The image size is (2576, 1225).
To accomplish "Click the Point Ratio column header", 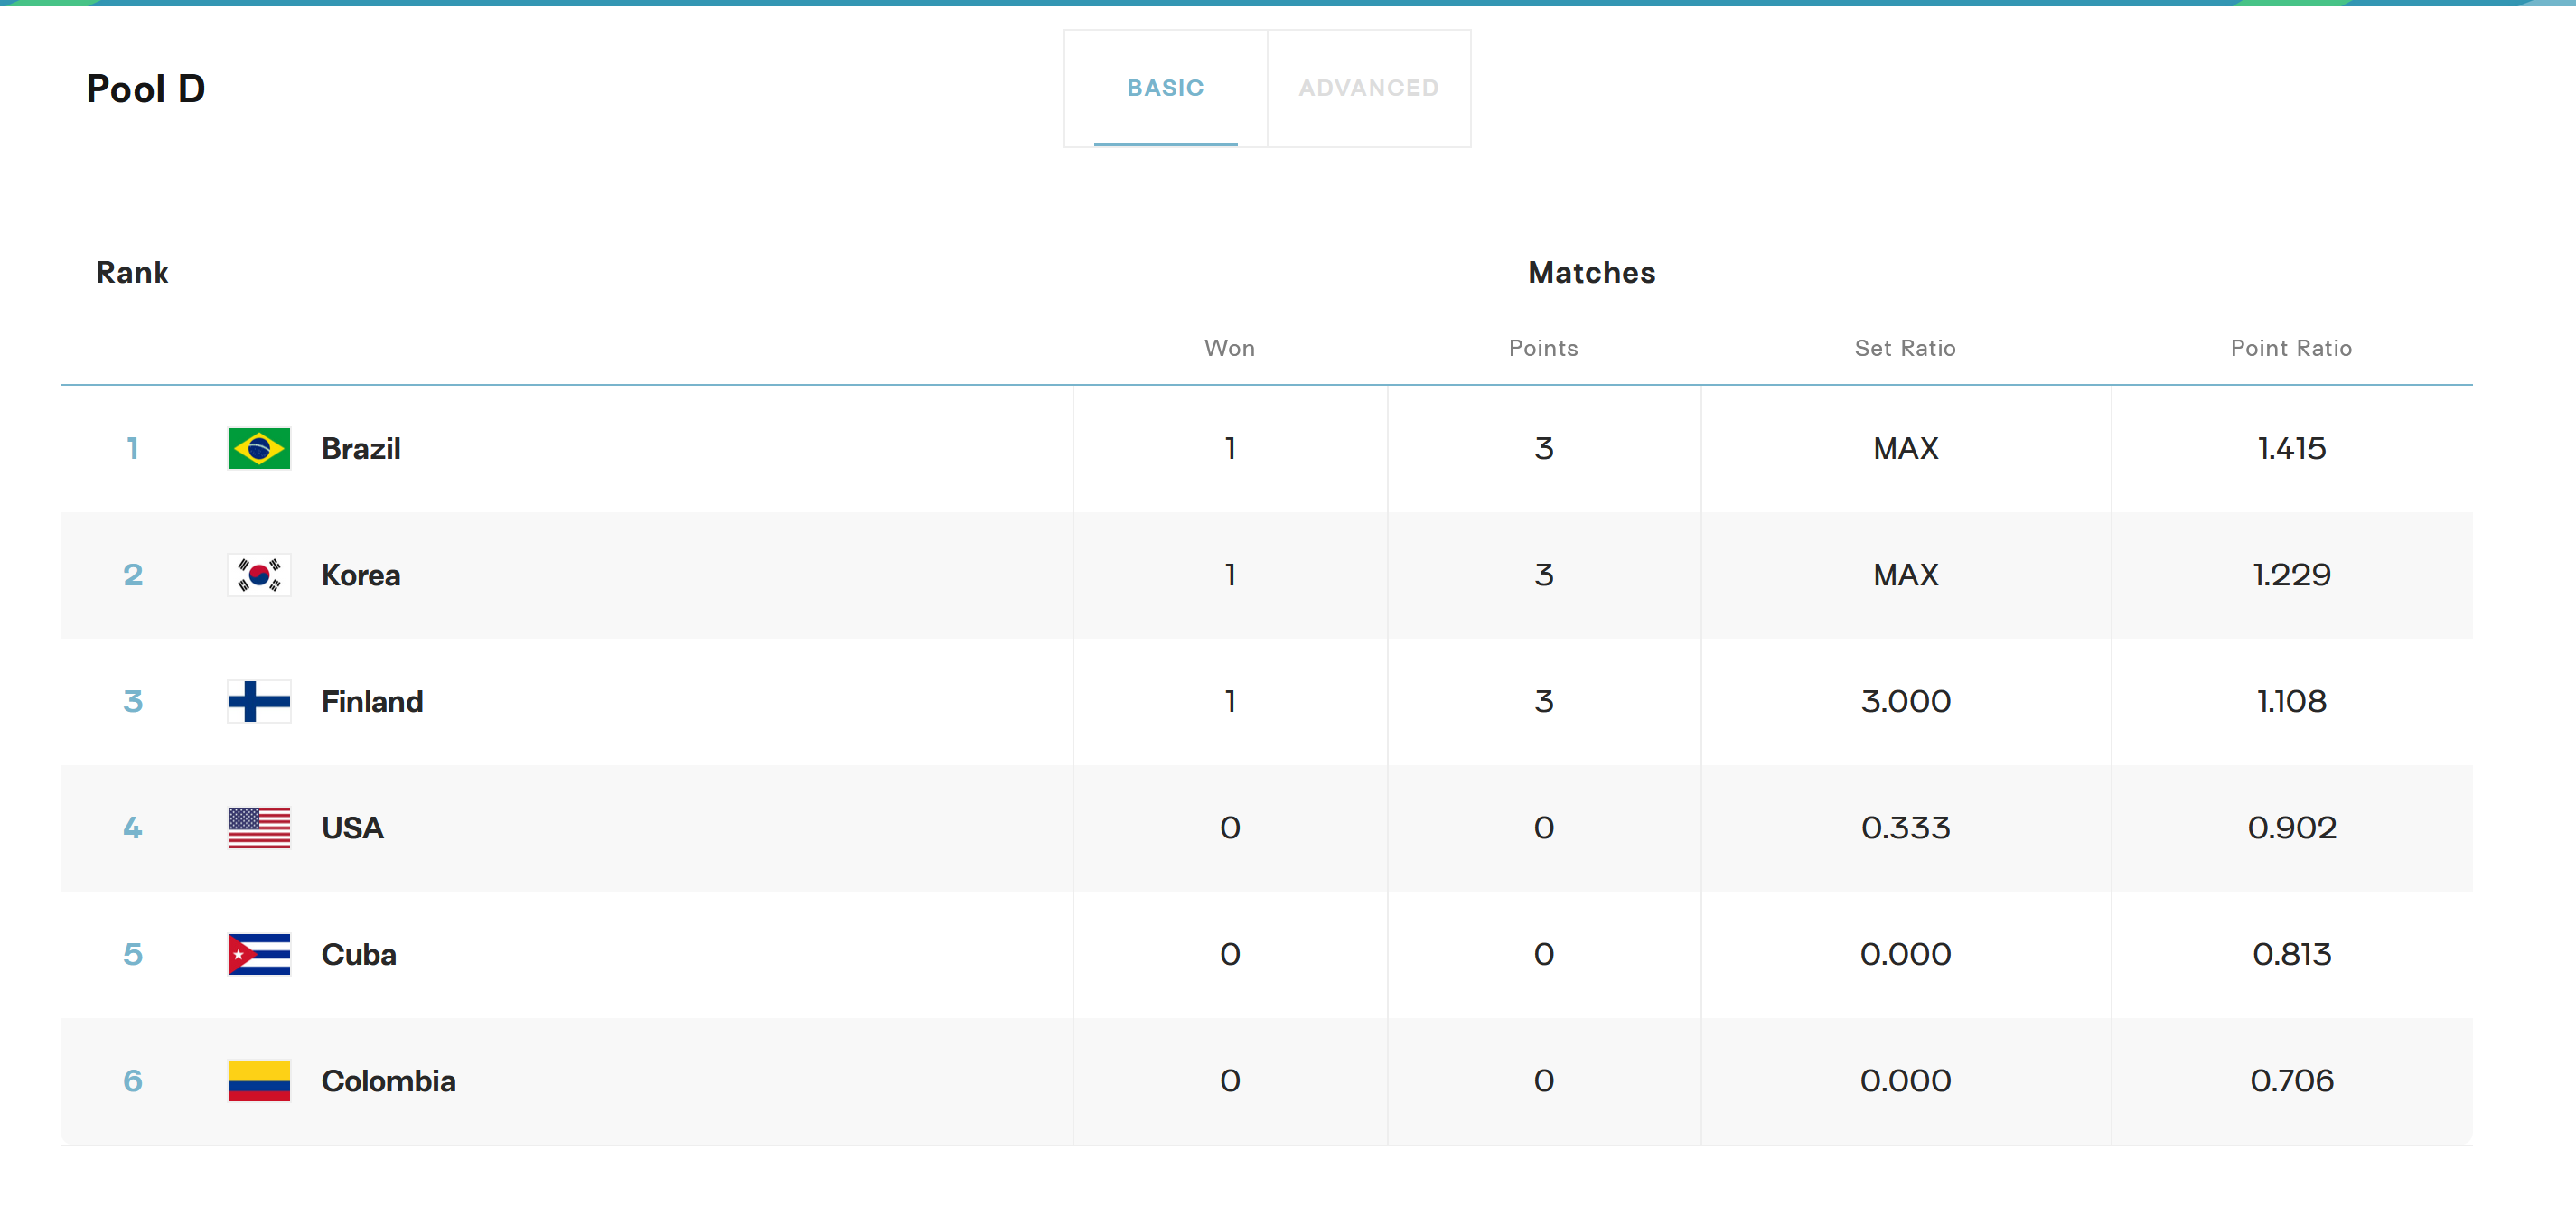I will pyautogui.click(x=2290, y=348).
